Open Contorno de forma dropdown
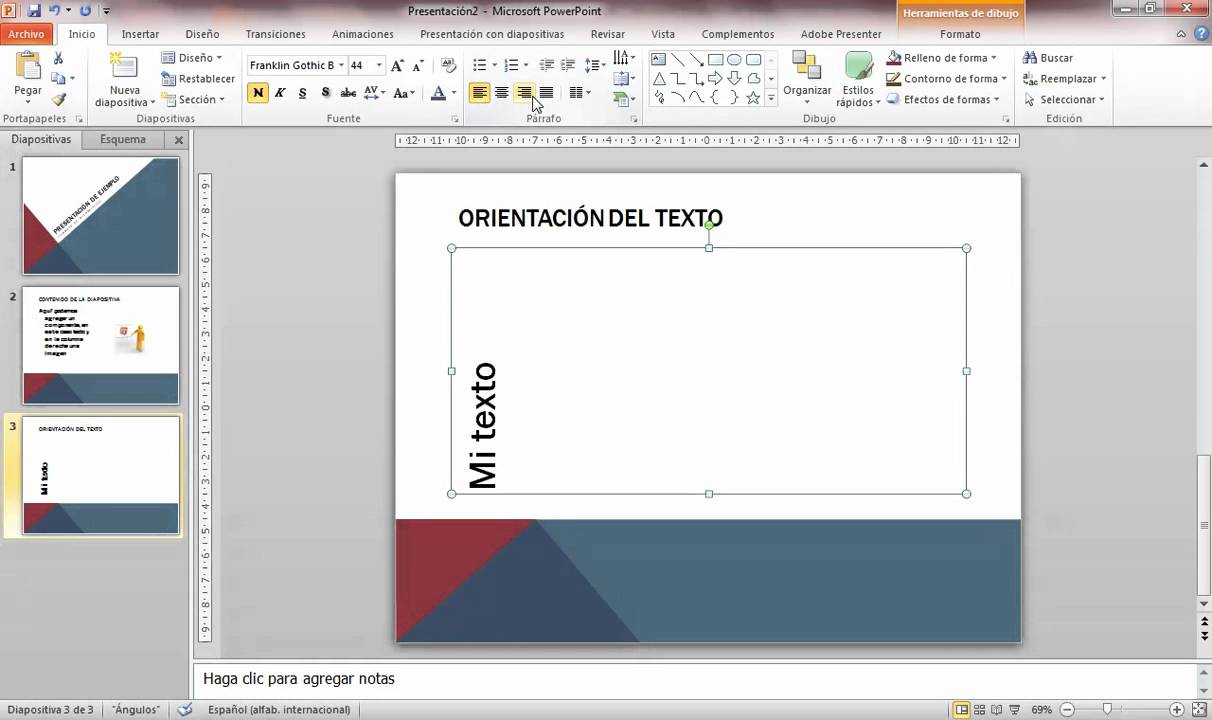The height and width of the screenshot is (720, 1212). point(947,79)
